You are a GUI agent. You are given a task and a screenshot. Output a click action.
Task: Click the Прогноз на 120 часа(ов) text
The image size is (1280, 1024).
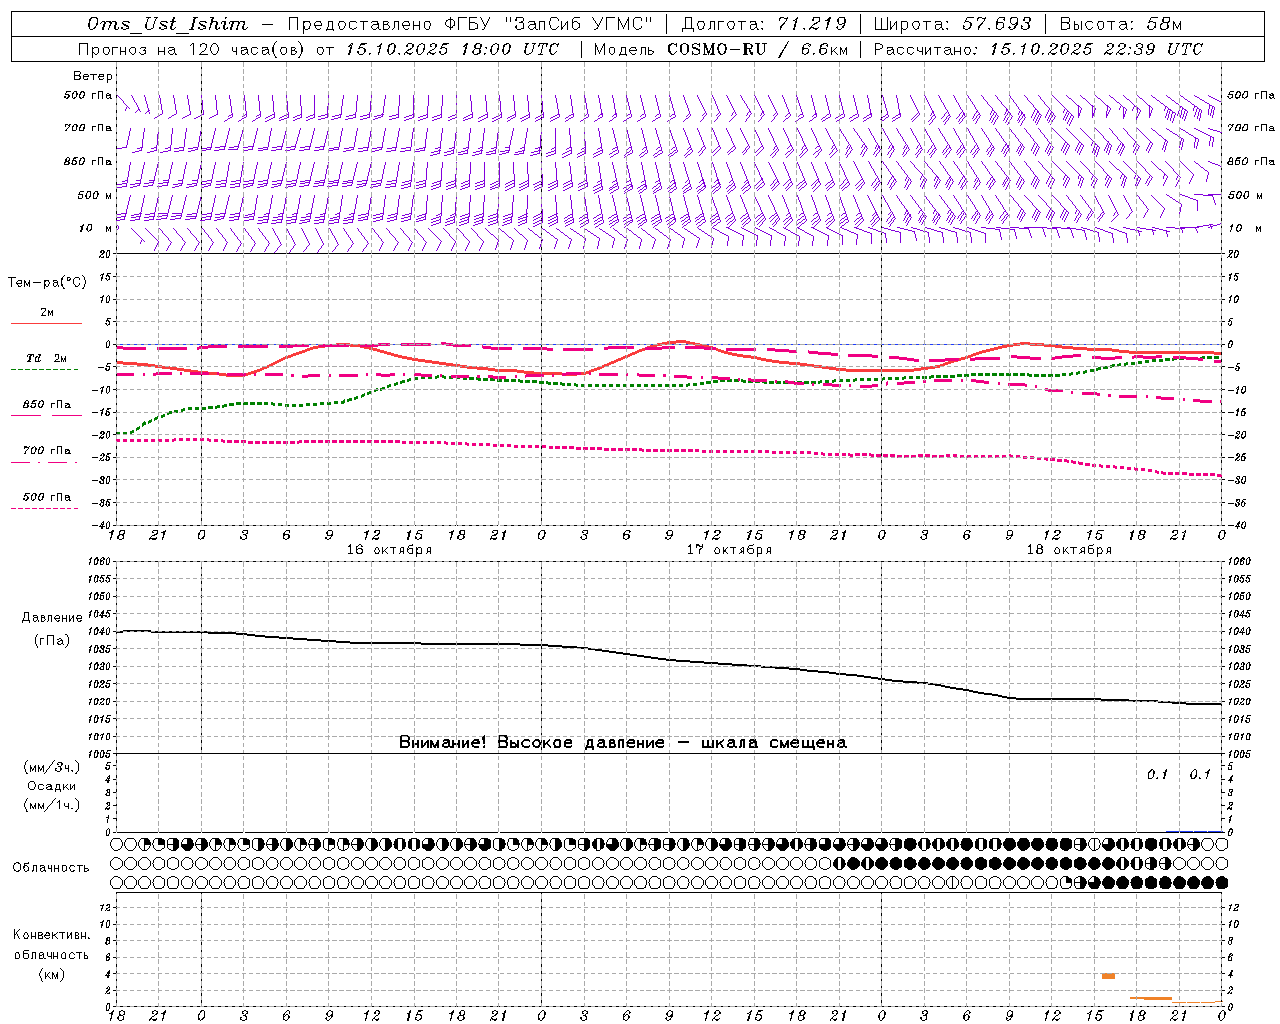pos(192,49)
